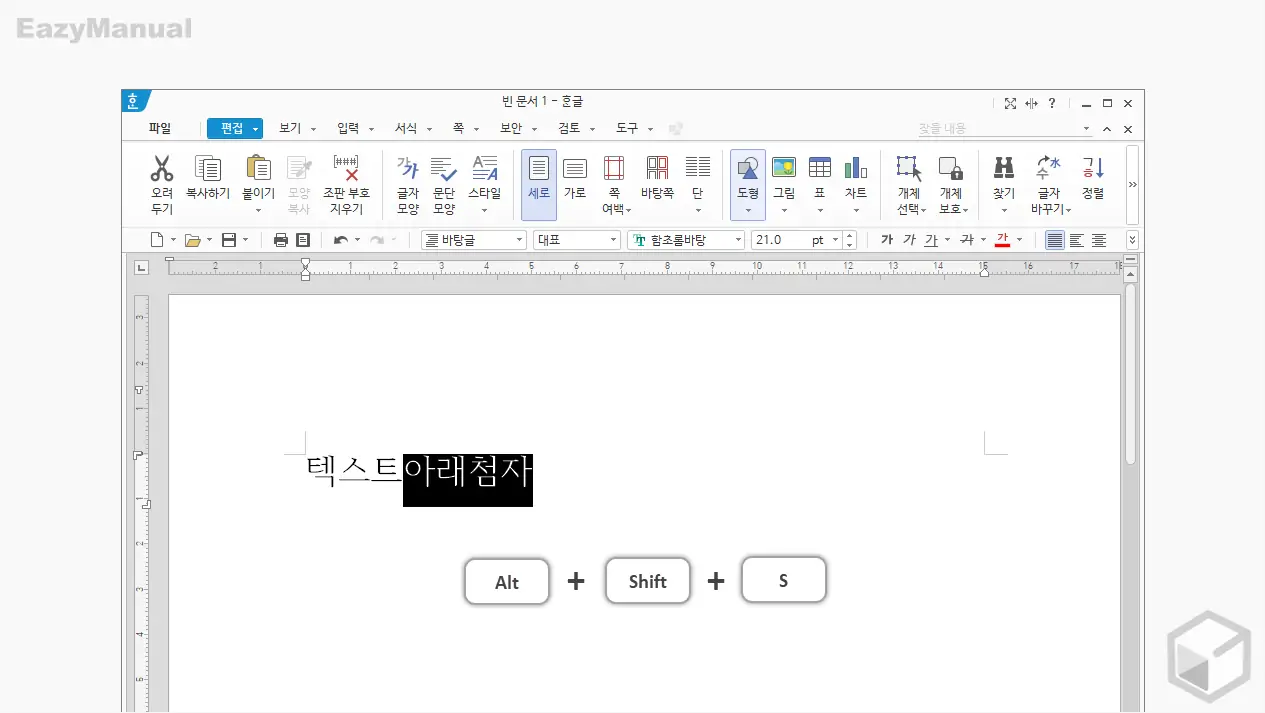This screenshot has width=1265, height=713.
Task: Select center paragraph alignment
Action: click(x=1099, y=240)
